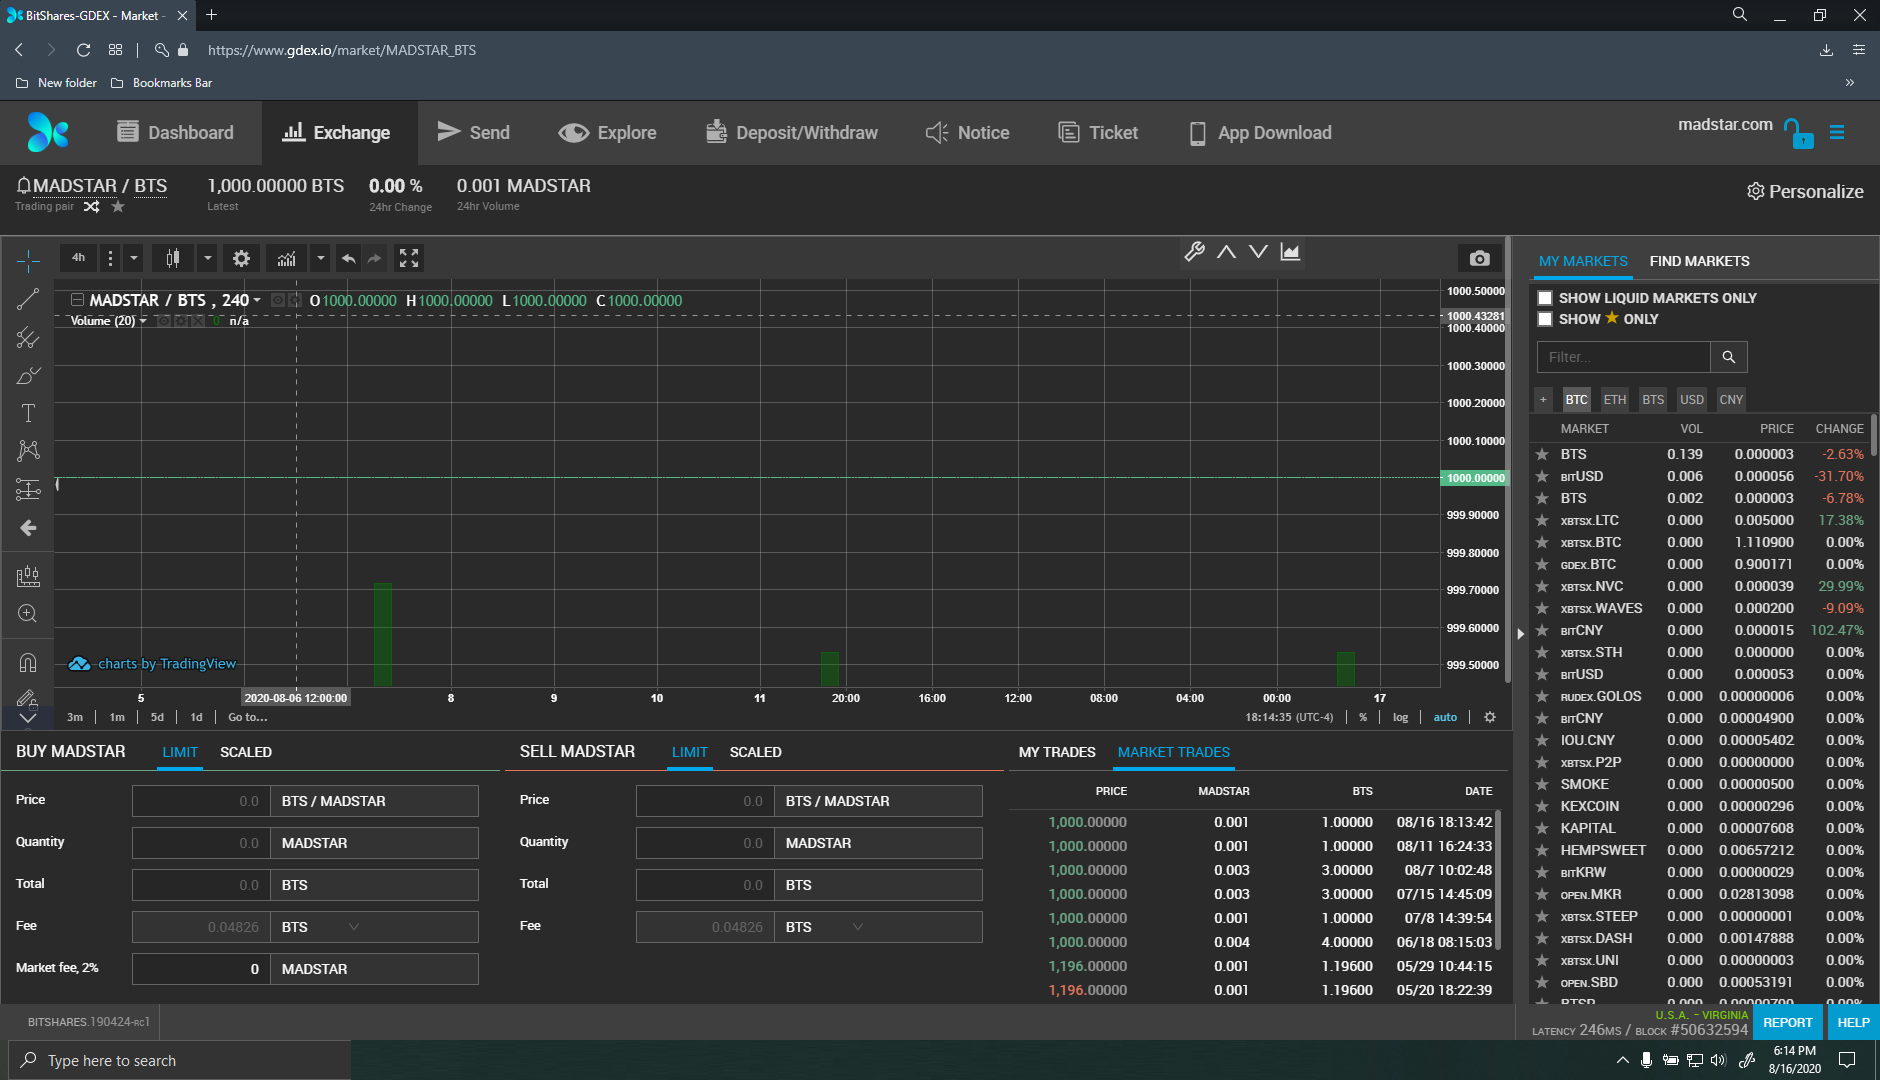The image size is (1880, 1080).
Task: Switch to FIND MARKETS tab
Action: coord(1699,261)
